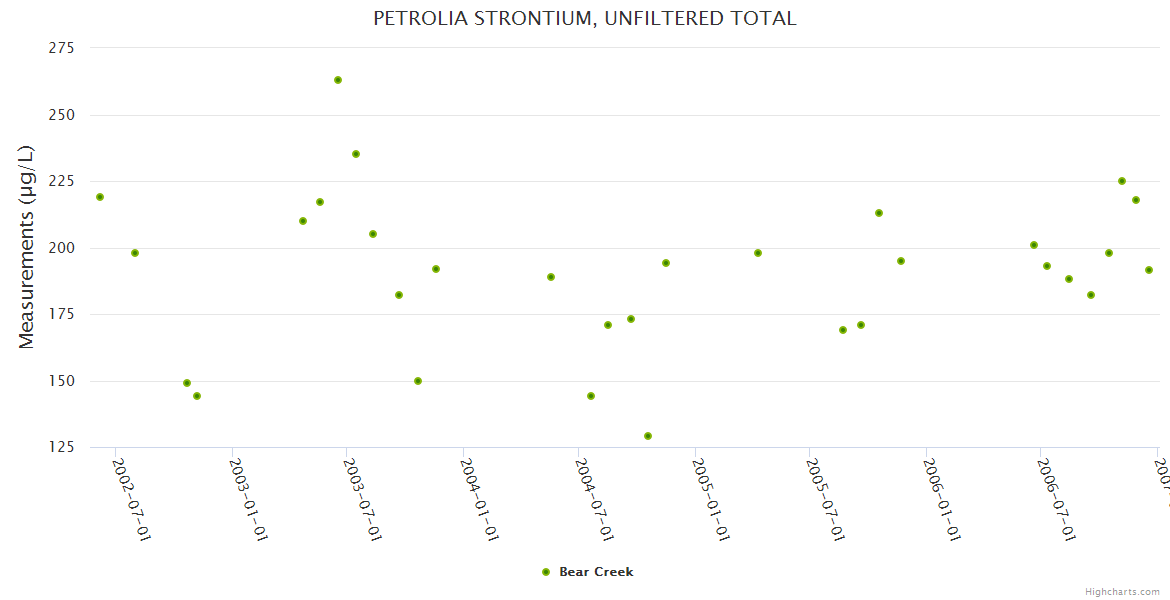Click the last data point on the right
The image size is (1170, 600).
pyautogui.click(x=1149, y=270)
